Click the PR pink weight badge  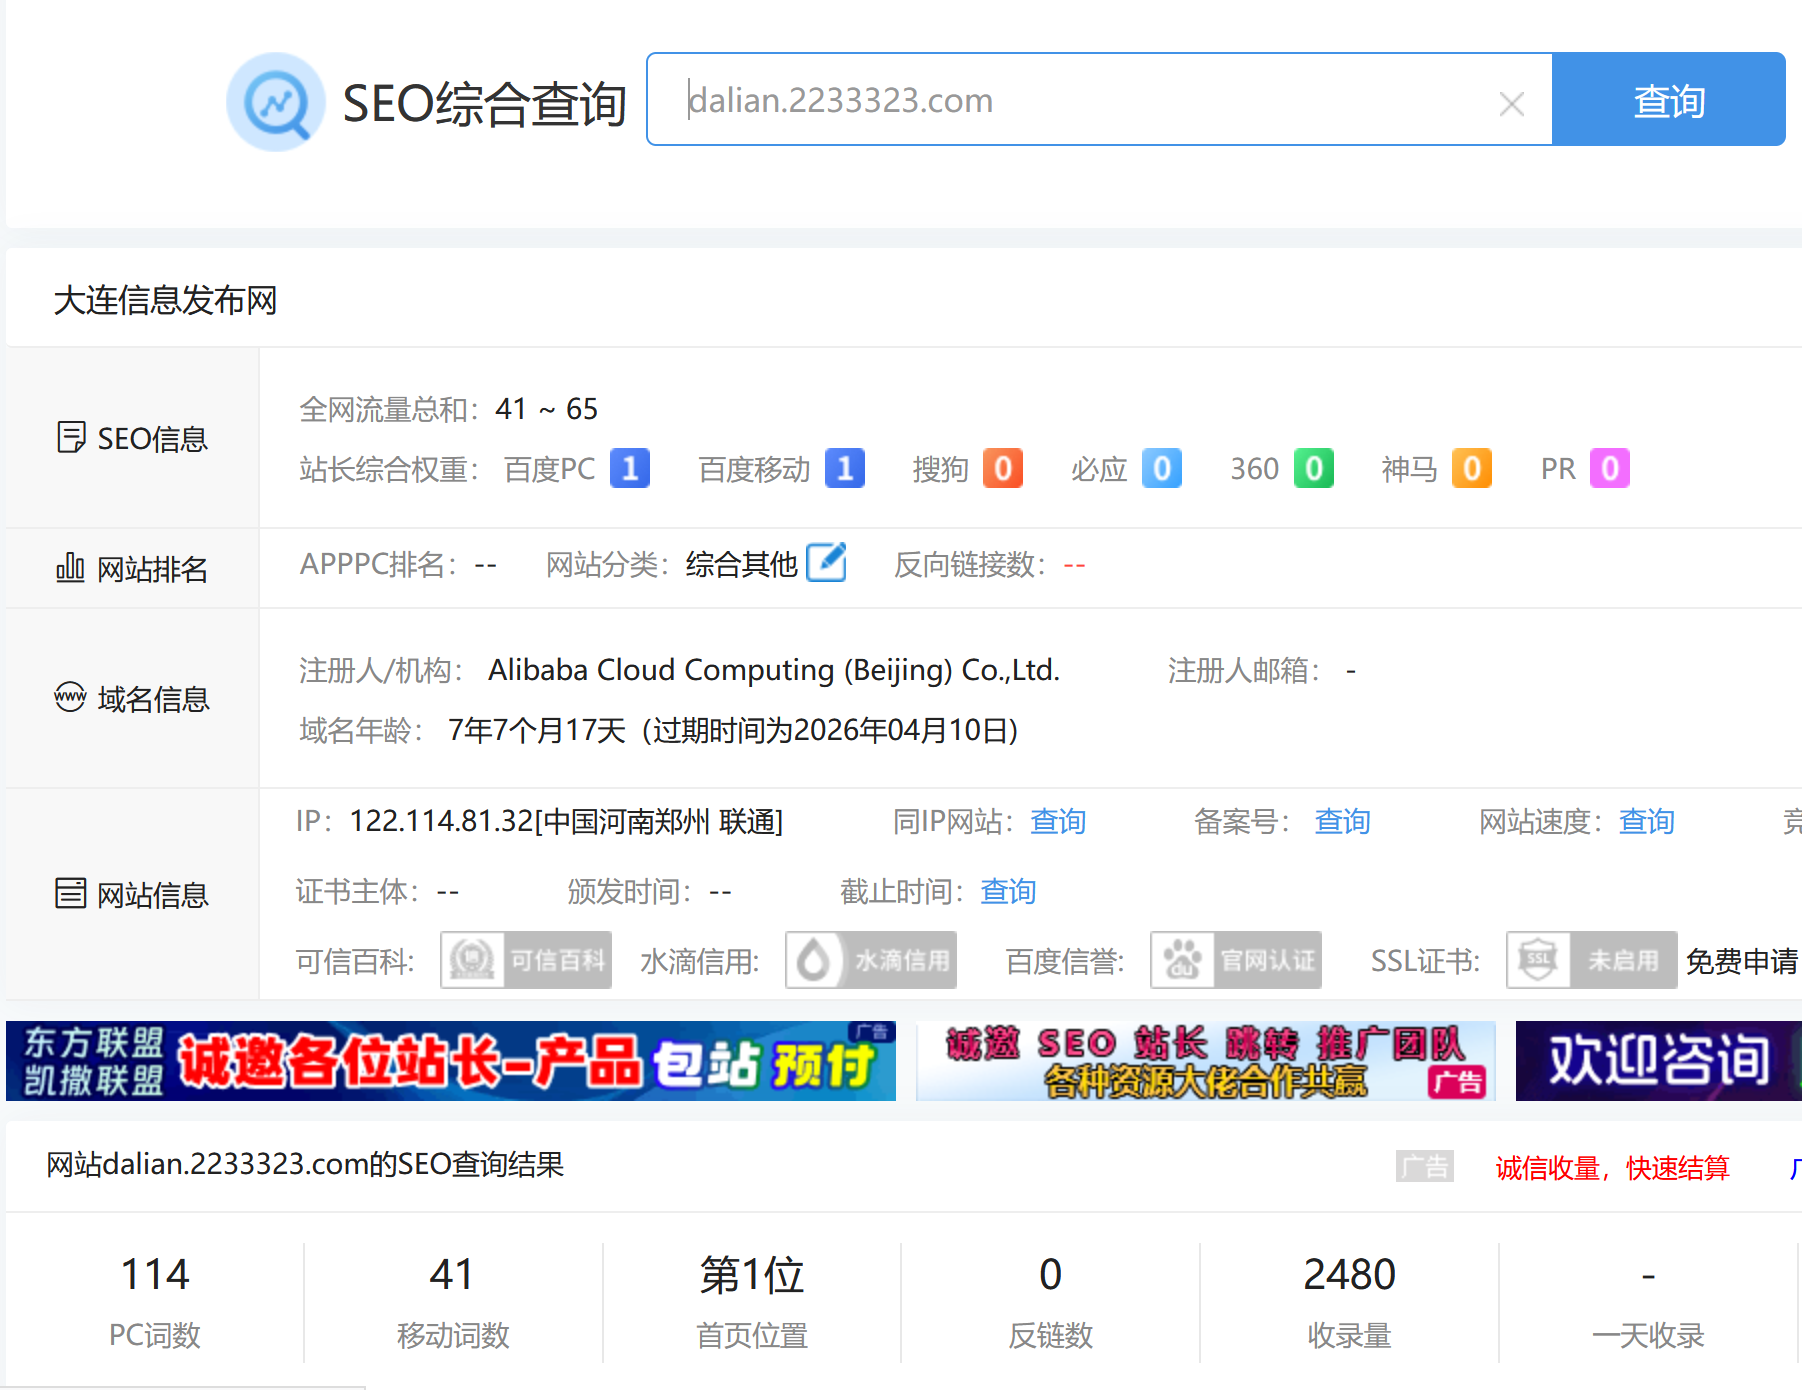(1609, 468)
